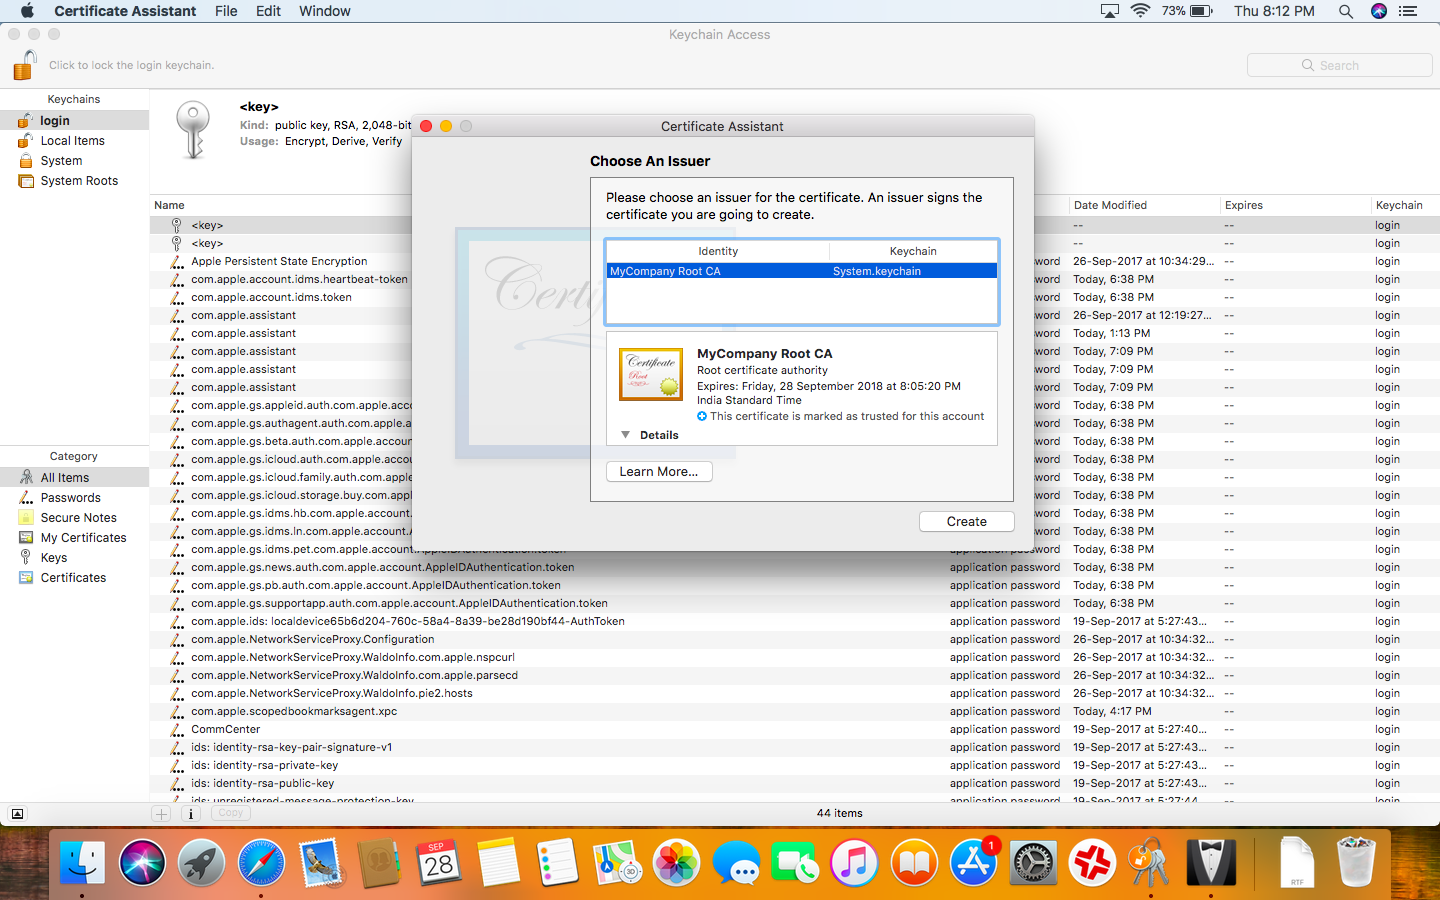The height and width of the screenshot is (900, 1440).
Task: Click the battery status in menu bar
Action: [1187, 11]
